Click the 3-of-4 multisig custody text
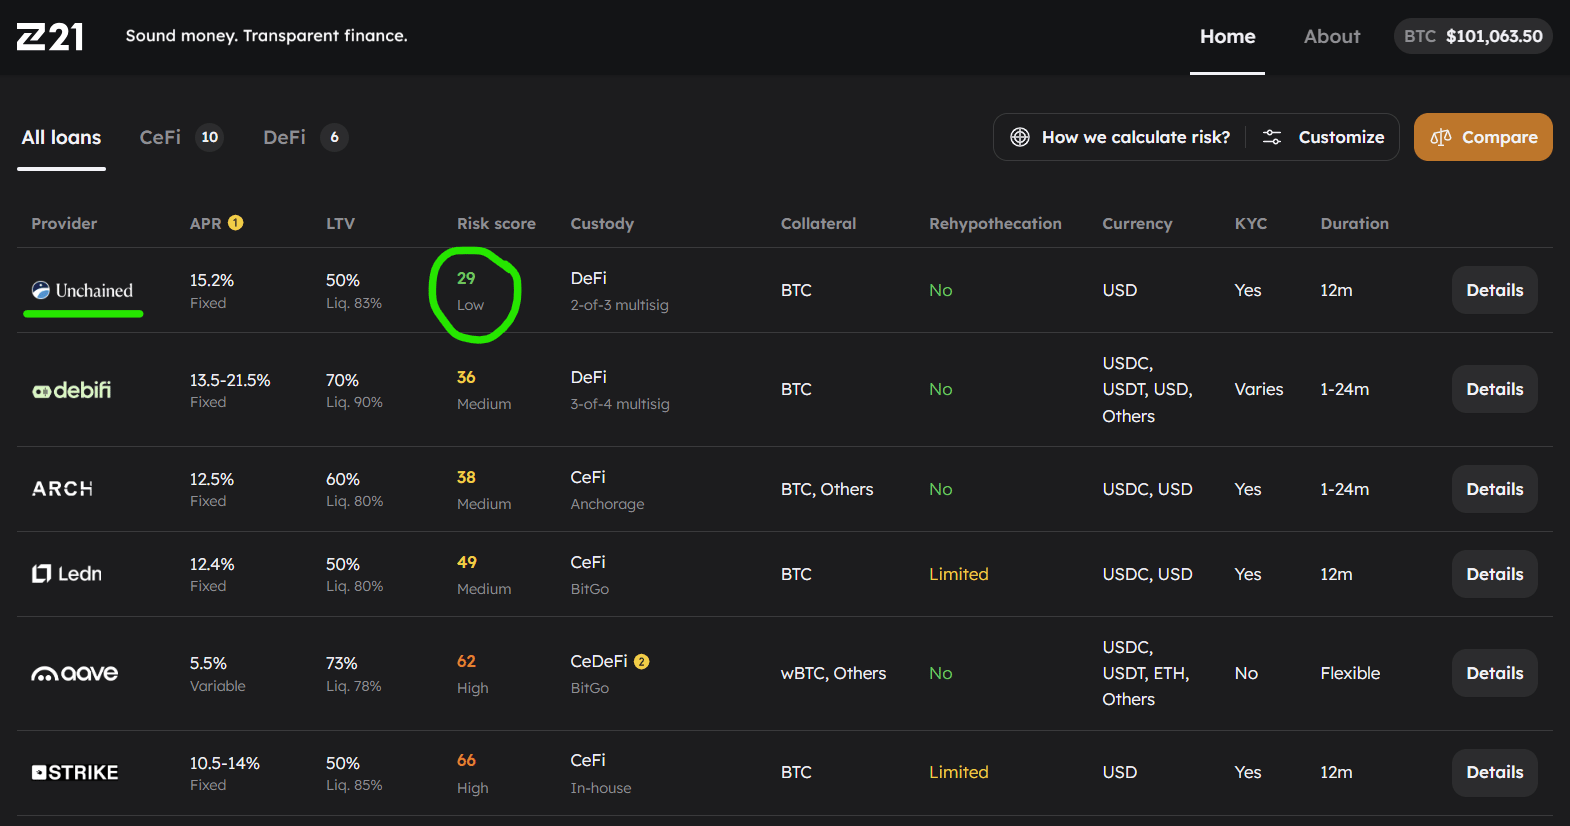1570x826 pixels. click(620, 404)
